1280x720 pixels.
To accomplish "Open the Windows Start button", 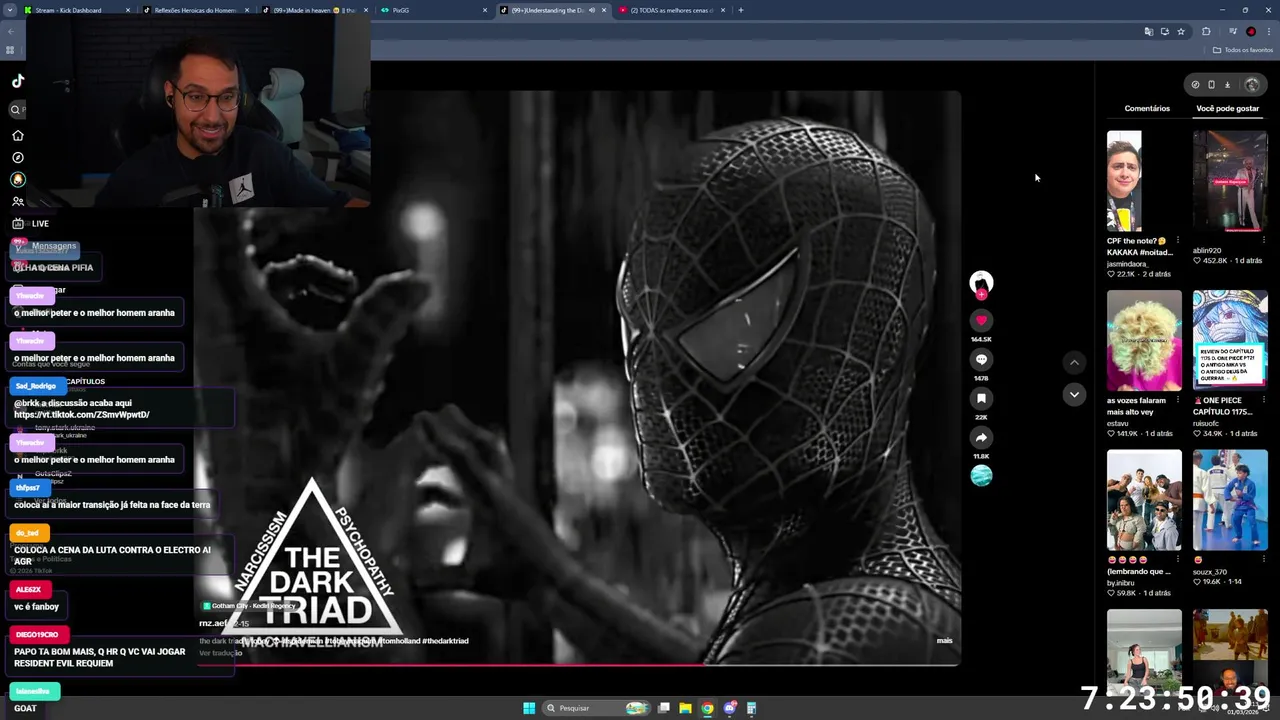I will (529, 708).
